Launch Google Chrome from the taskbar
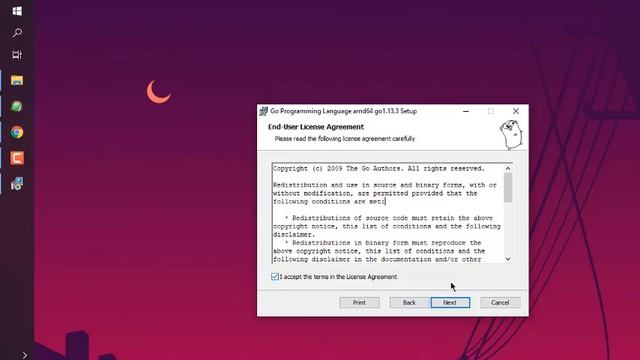This screenshot has width=640, height=360. coord(17,132)
